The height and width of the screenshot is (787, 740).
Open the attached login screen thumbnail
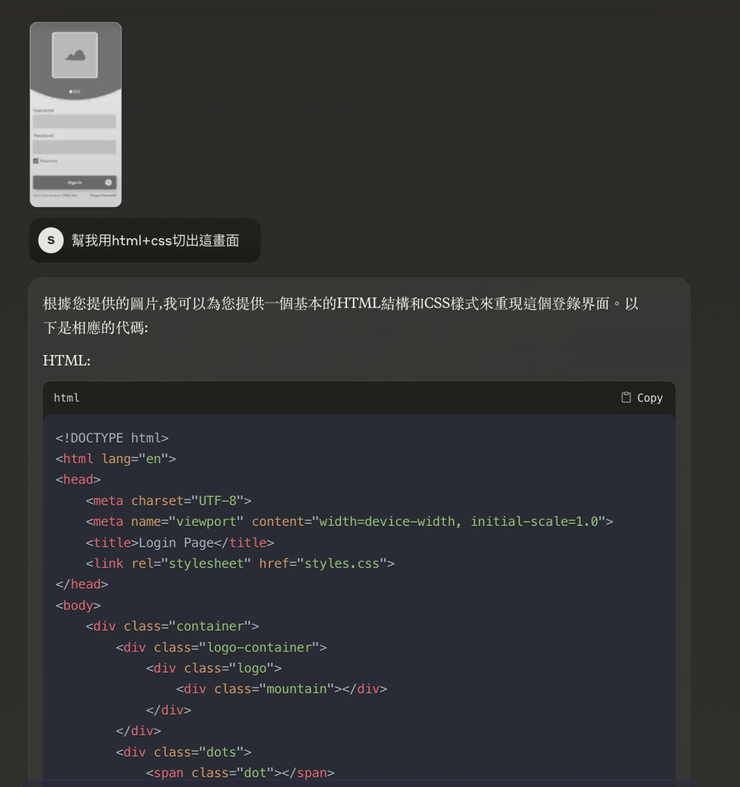[75, 114]
